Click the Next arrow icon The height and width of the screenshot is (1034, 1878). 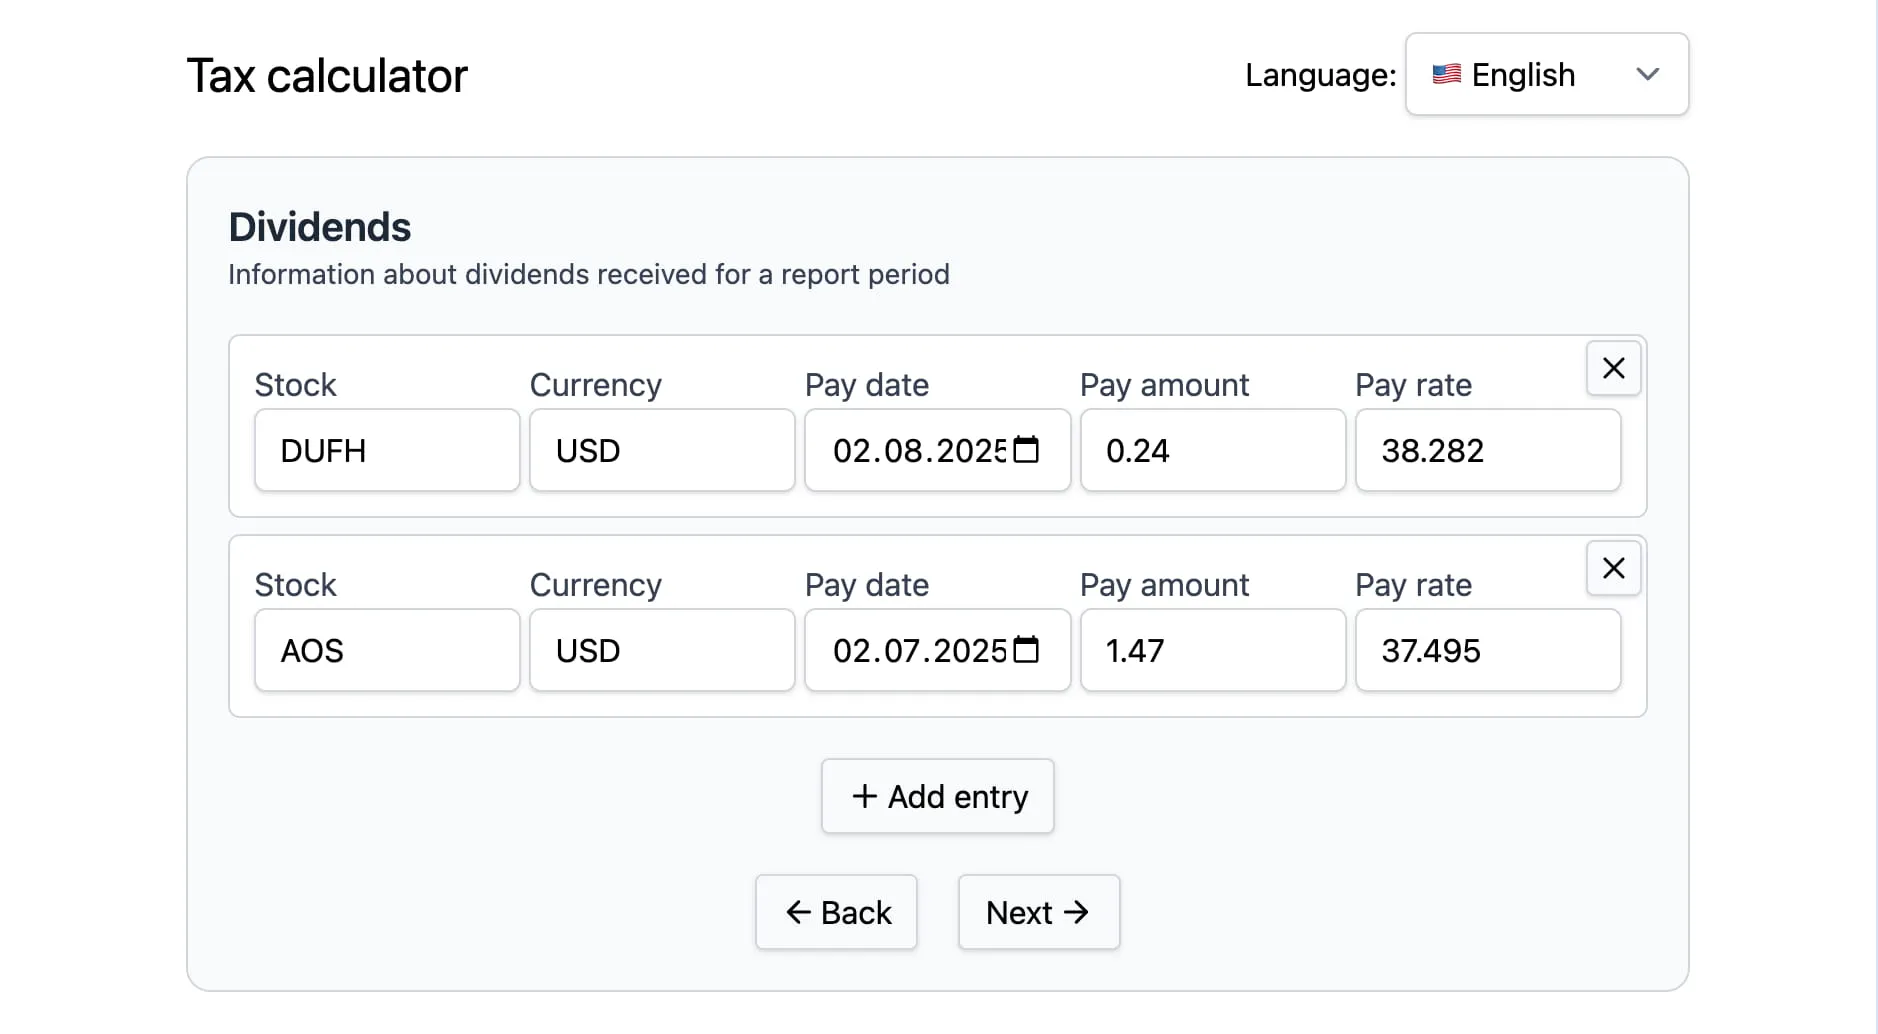1077,912
